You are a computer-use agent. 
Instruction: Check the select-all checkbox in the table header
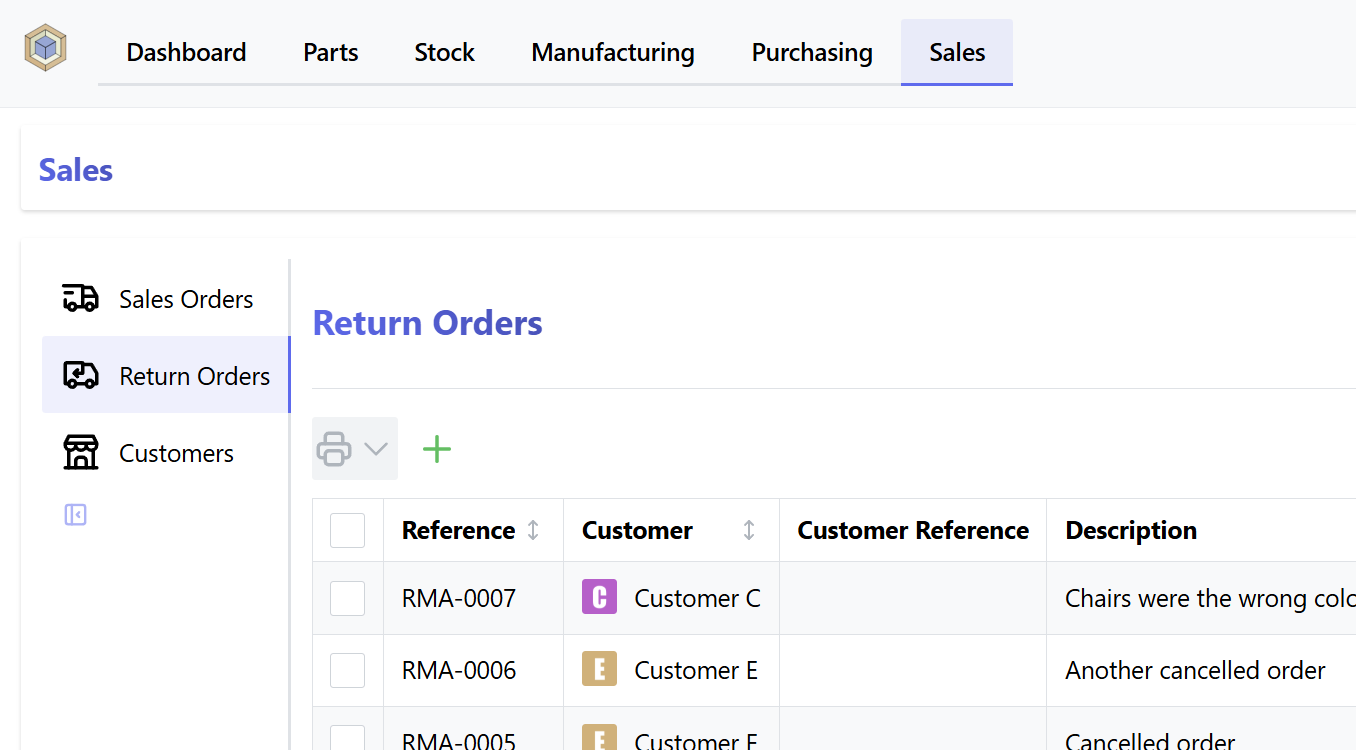point(347,530)
